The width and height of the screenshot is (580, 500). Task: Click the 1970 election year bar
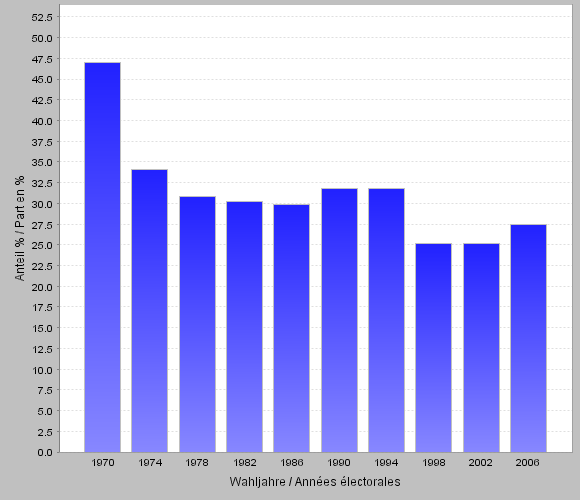[x=102, y=257]
